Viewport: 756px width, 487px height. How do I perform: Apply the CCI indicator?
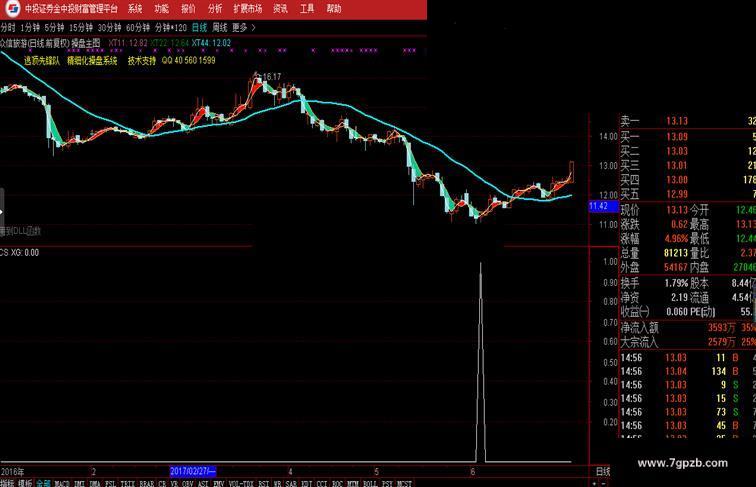[322, 483]
